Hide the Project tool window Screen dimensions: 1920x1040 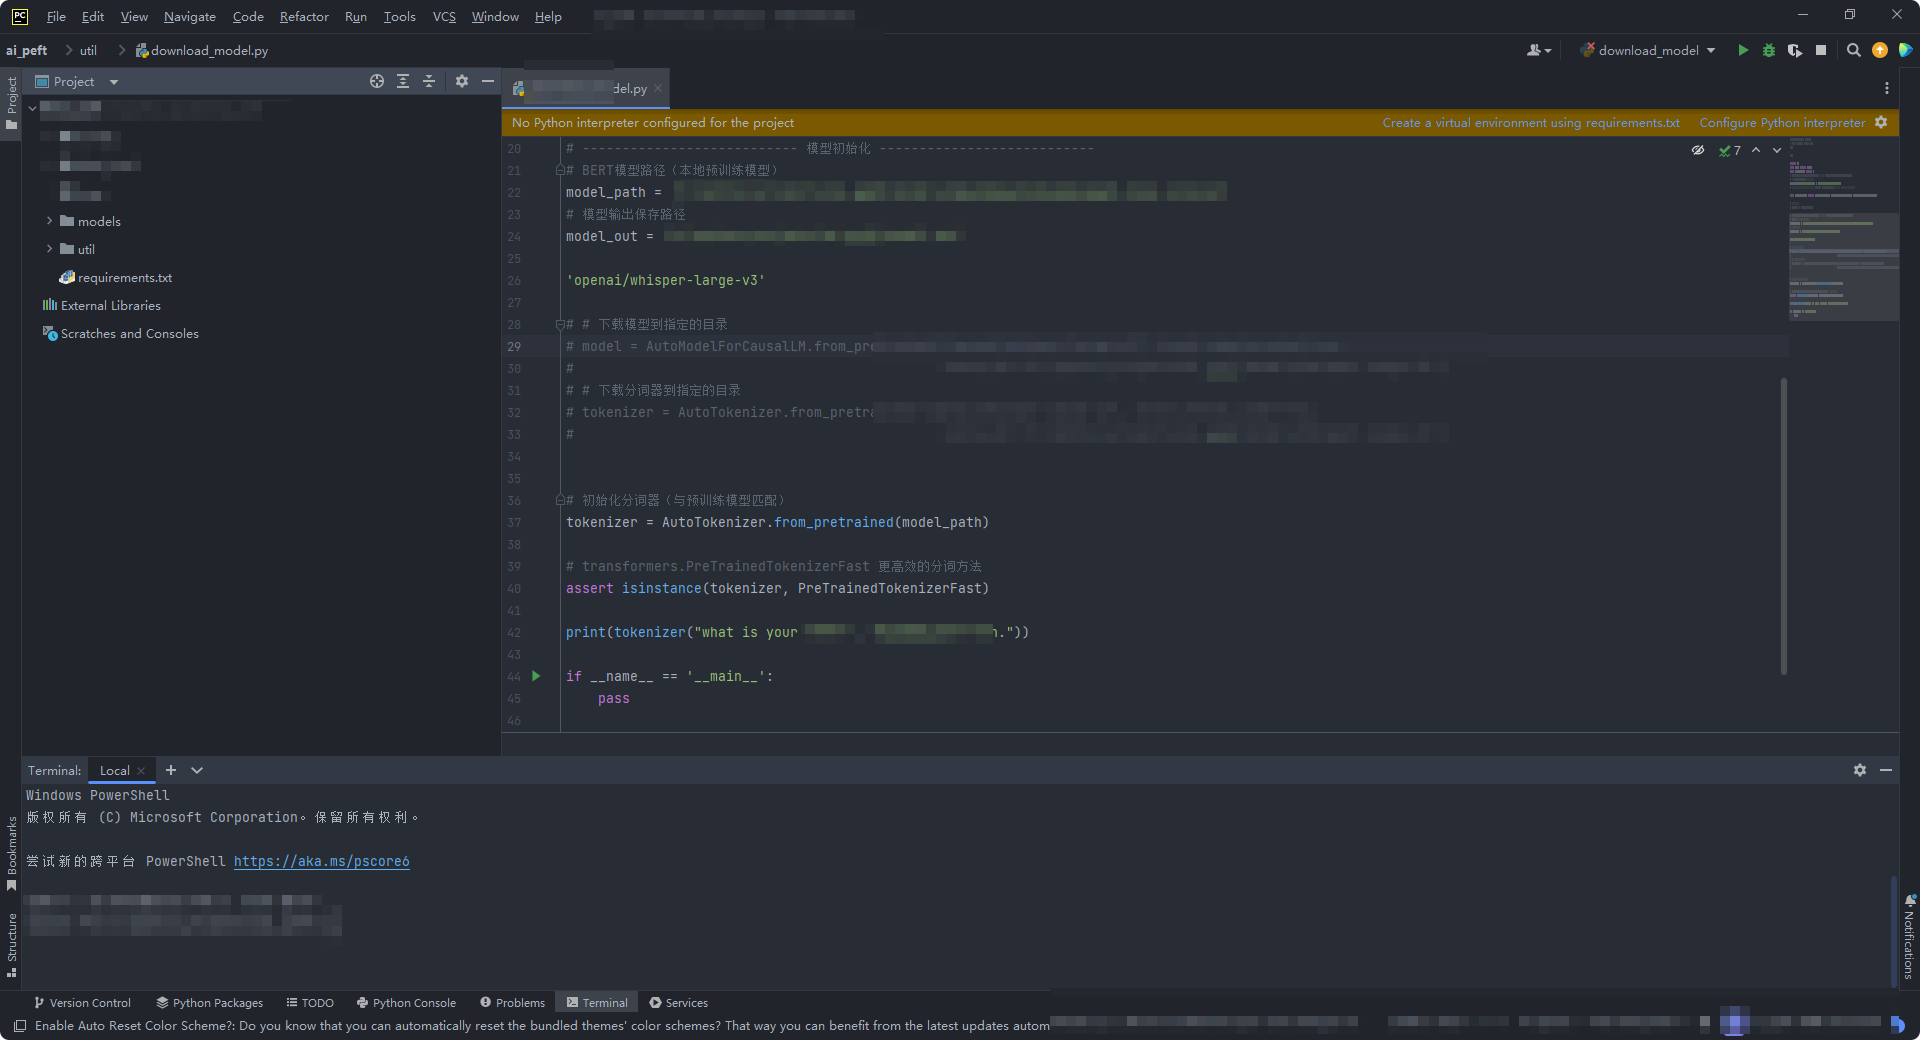point(488,81)
